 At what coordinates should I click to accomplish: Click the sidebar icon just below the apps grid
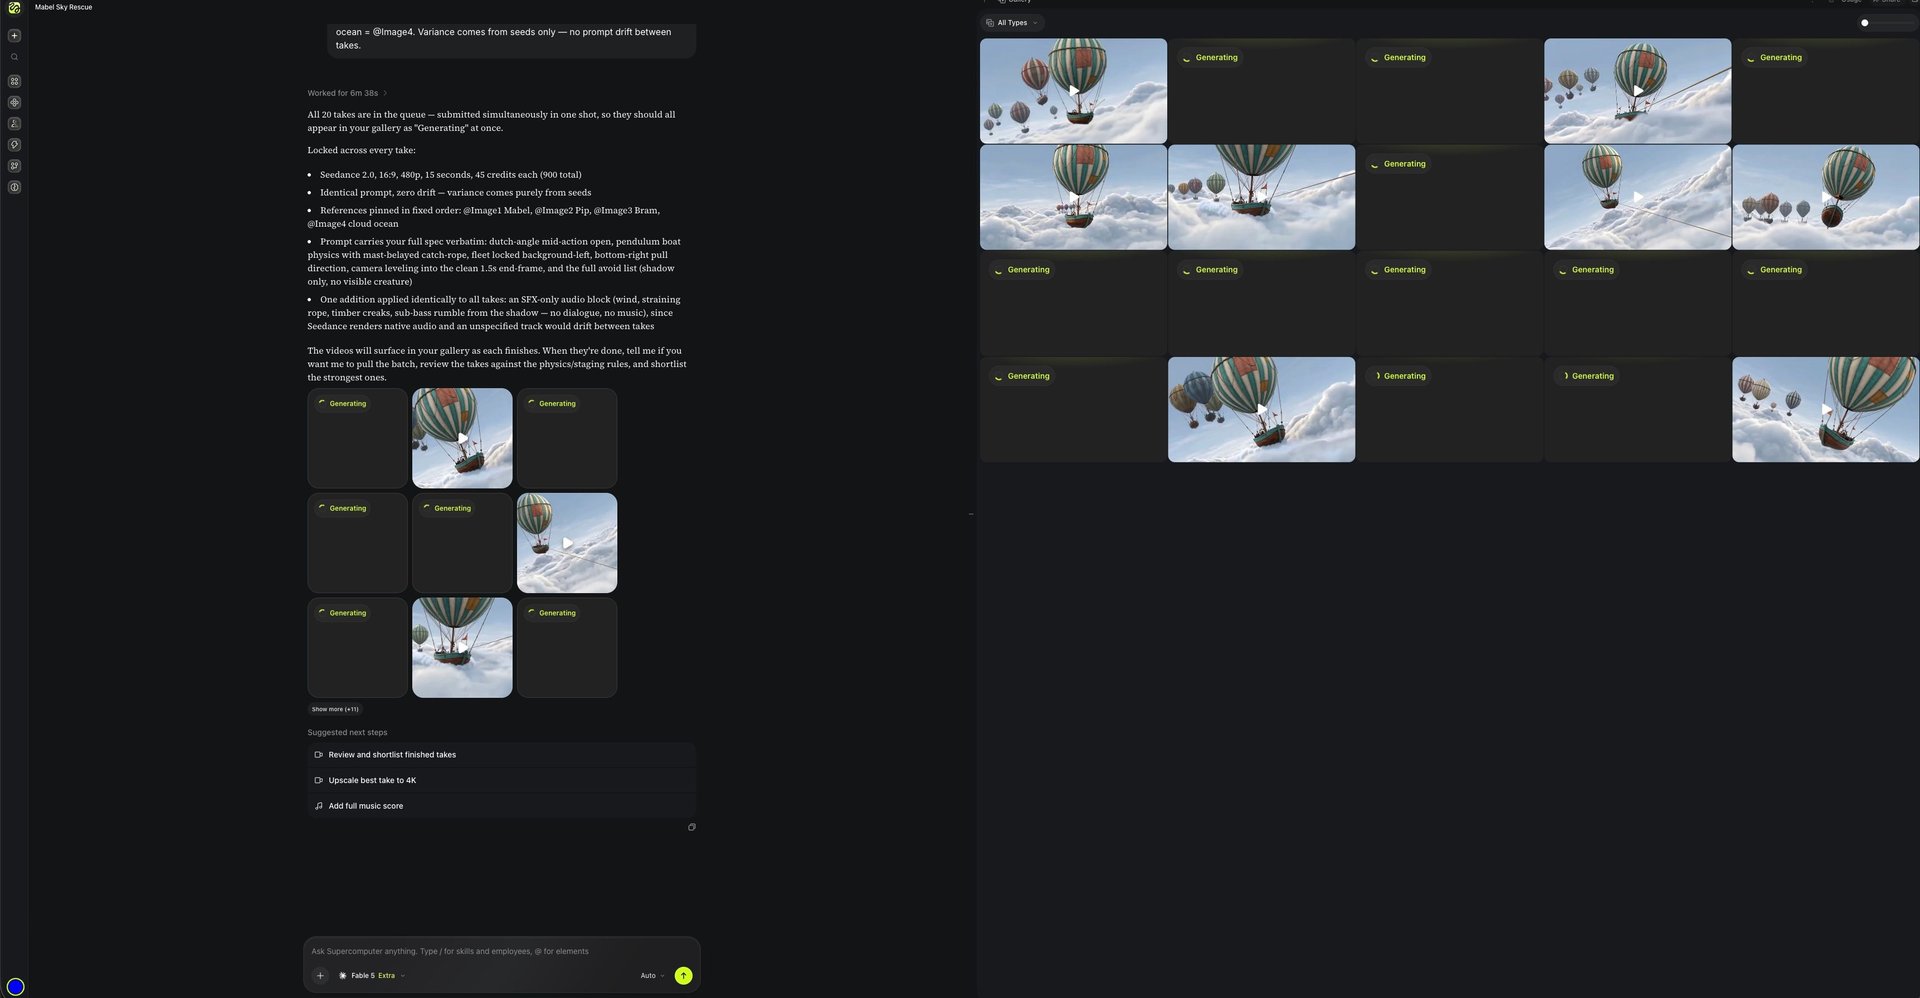pyautogui.click(x=14, y=102)
